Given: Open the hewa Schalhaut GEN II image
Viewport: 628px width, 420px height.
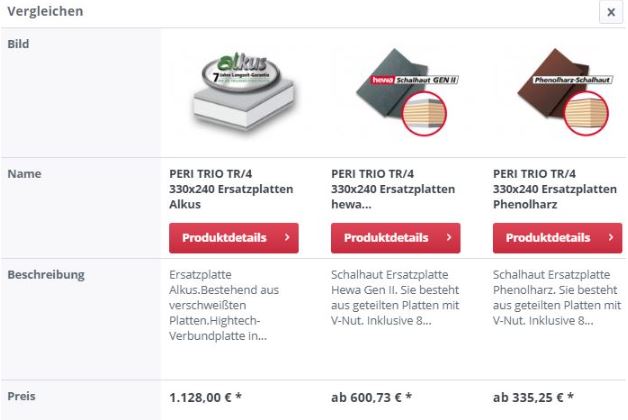Looking at the screenshot, I should [406, 93].
